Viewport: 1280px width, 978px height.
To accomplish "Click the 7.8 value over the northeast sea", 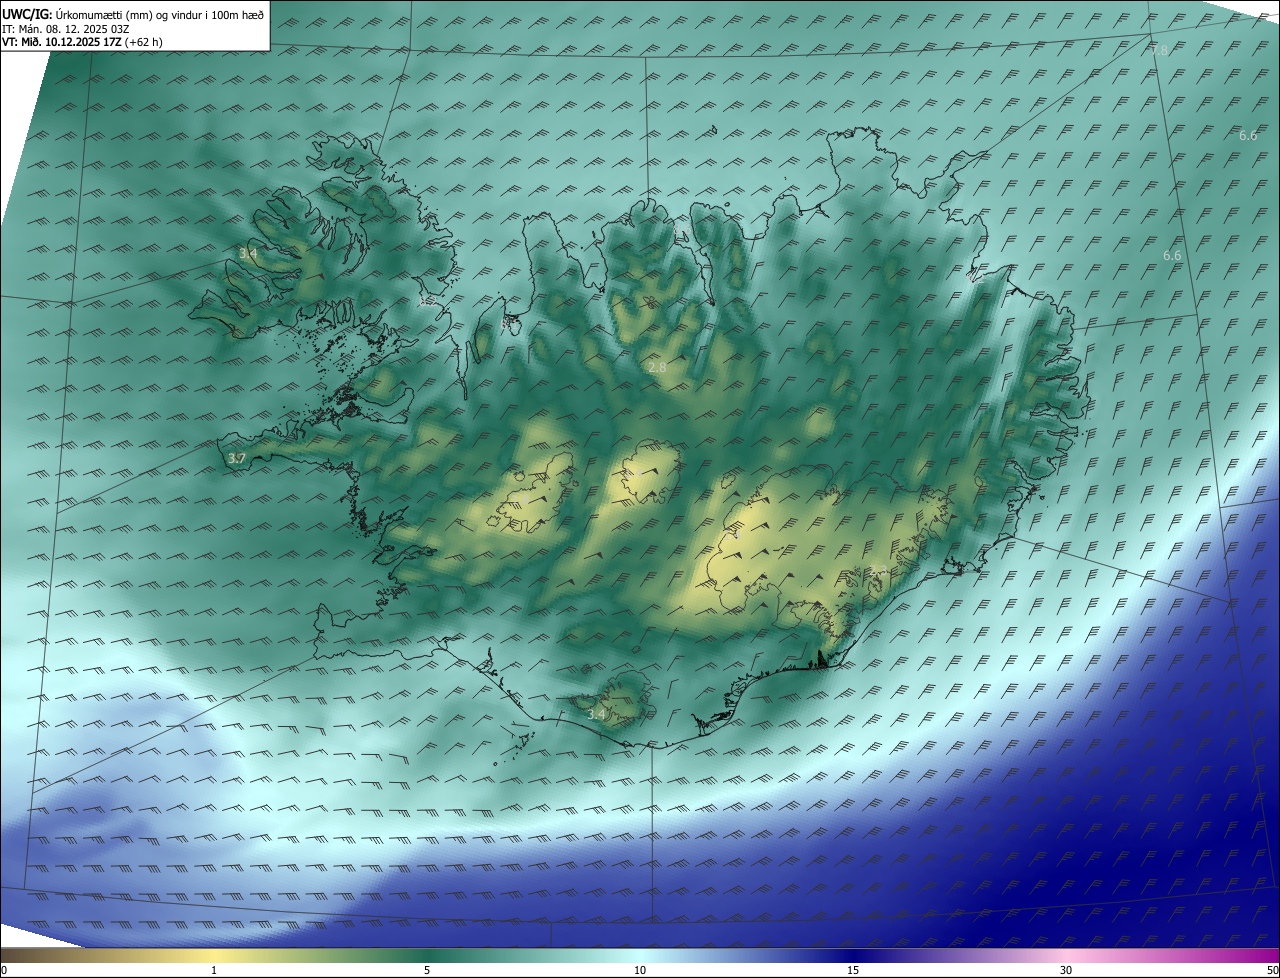I will pos(1159,50).
